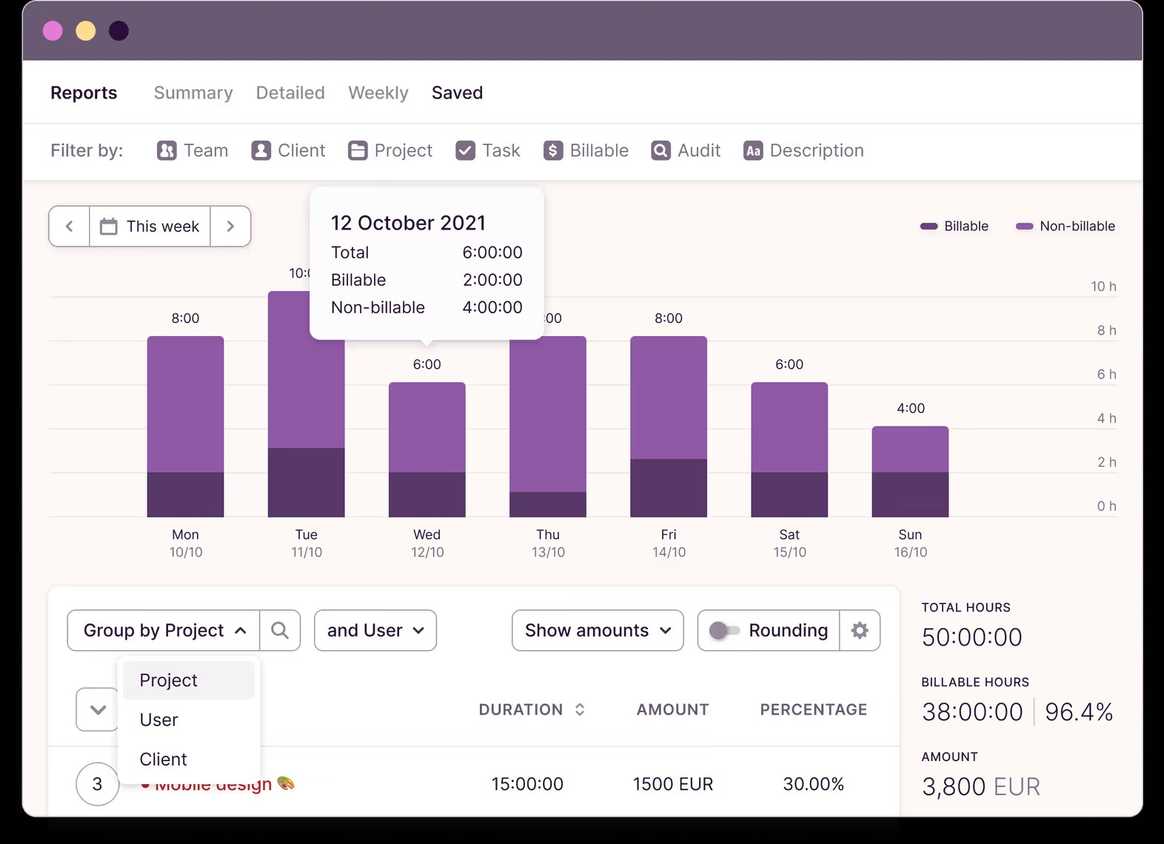Click the palette emoji beside Mobile design
1164x844 pixels.
point(286,783)
